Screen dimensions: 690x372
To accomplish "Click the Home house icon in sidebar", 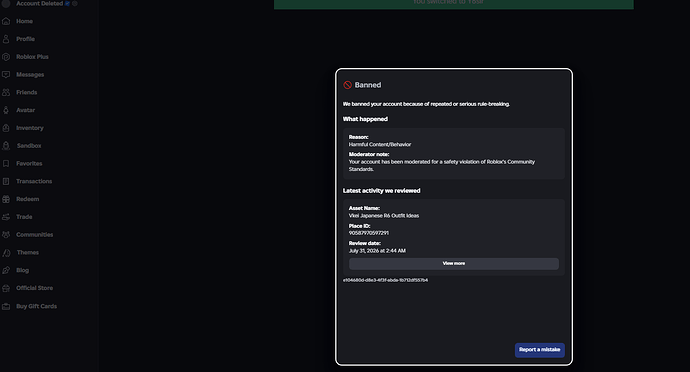I will click(6, 21).
